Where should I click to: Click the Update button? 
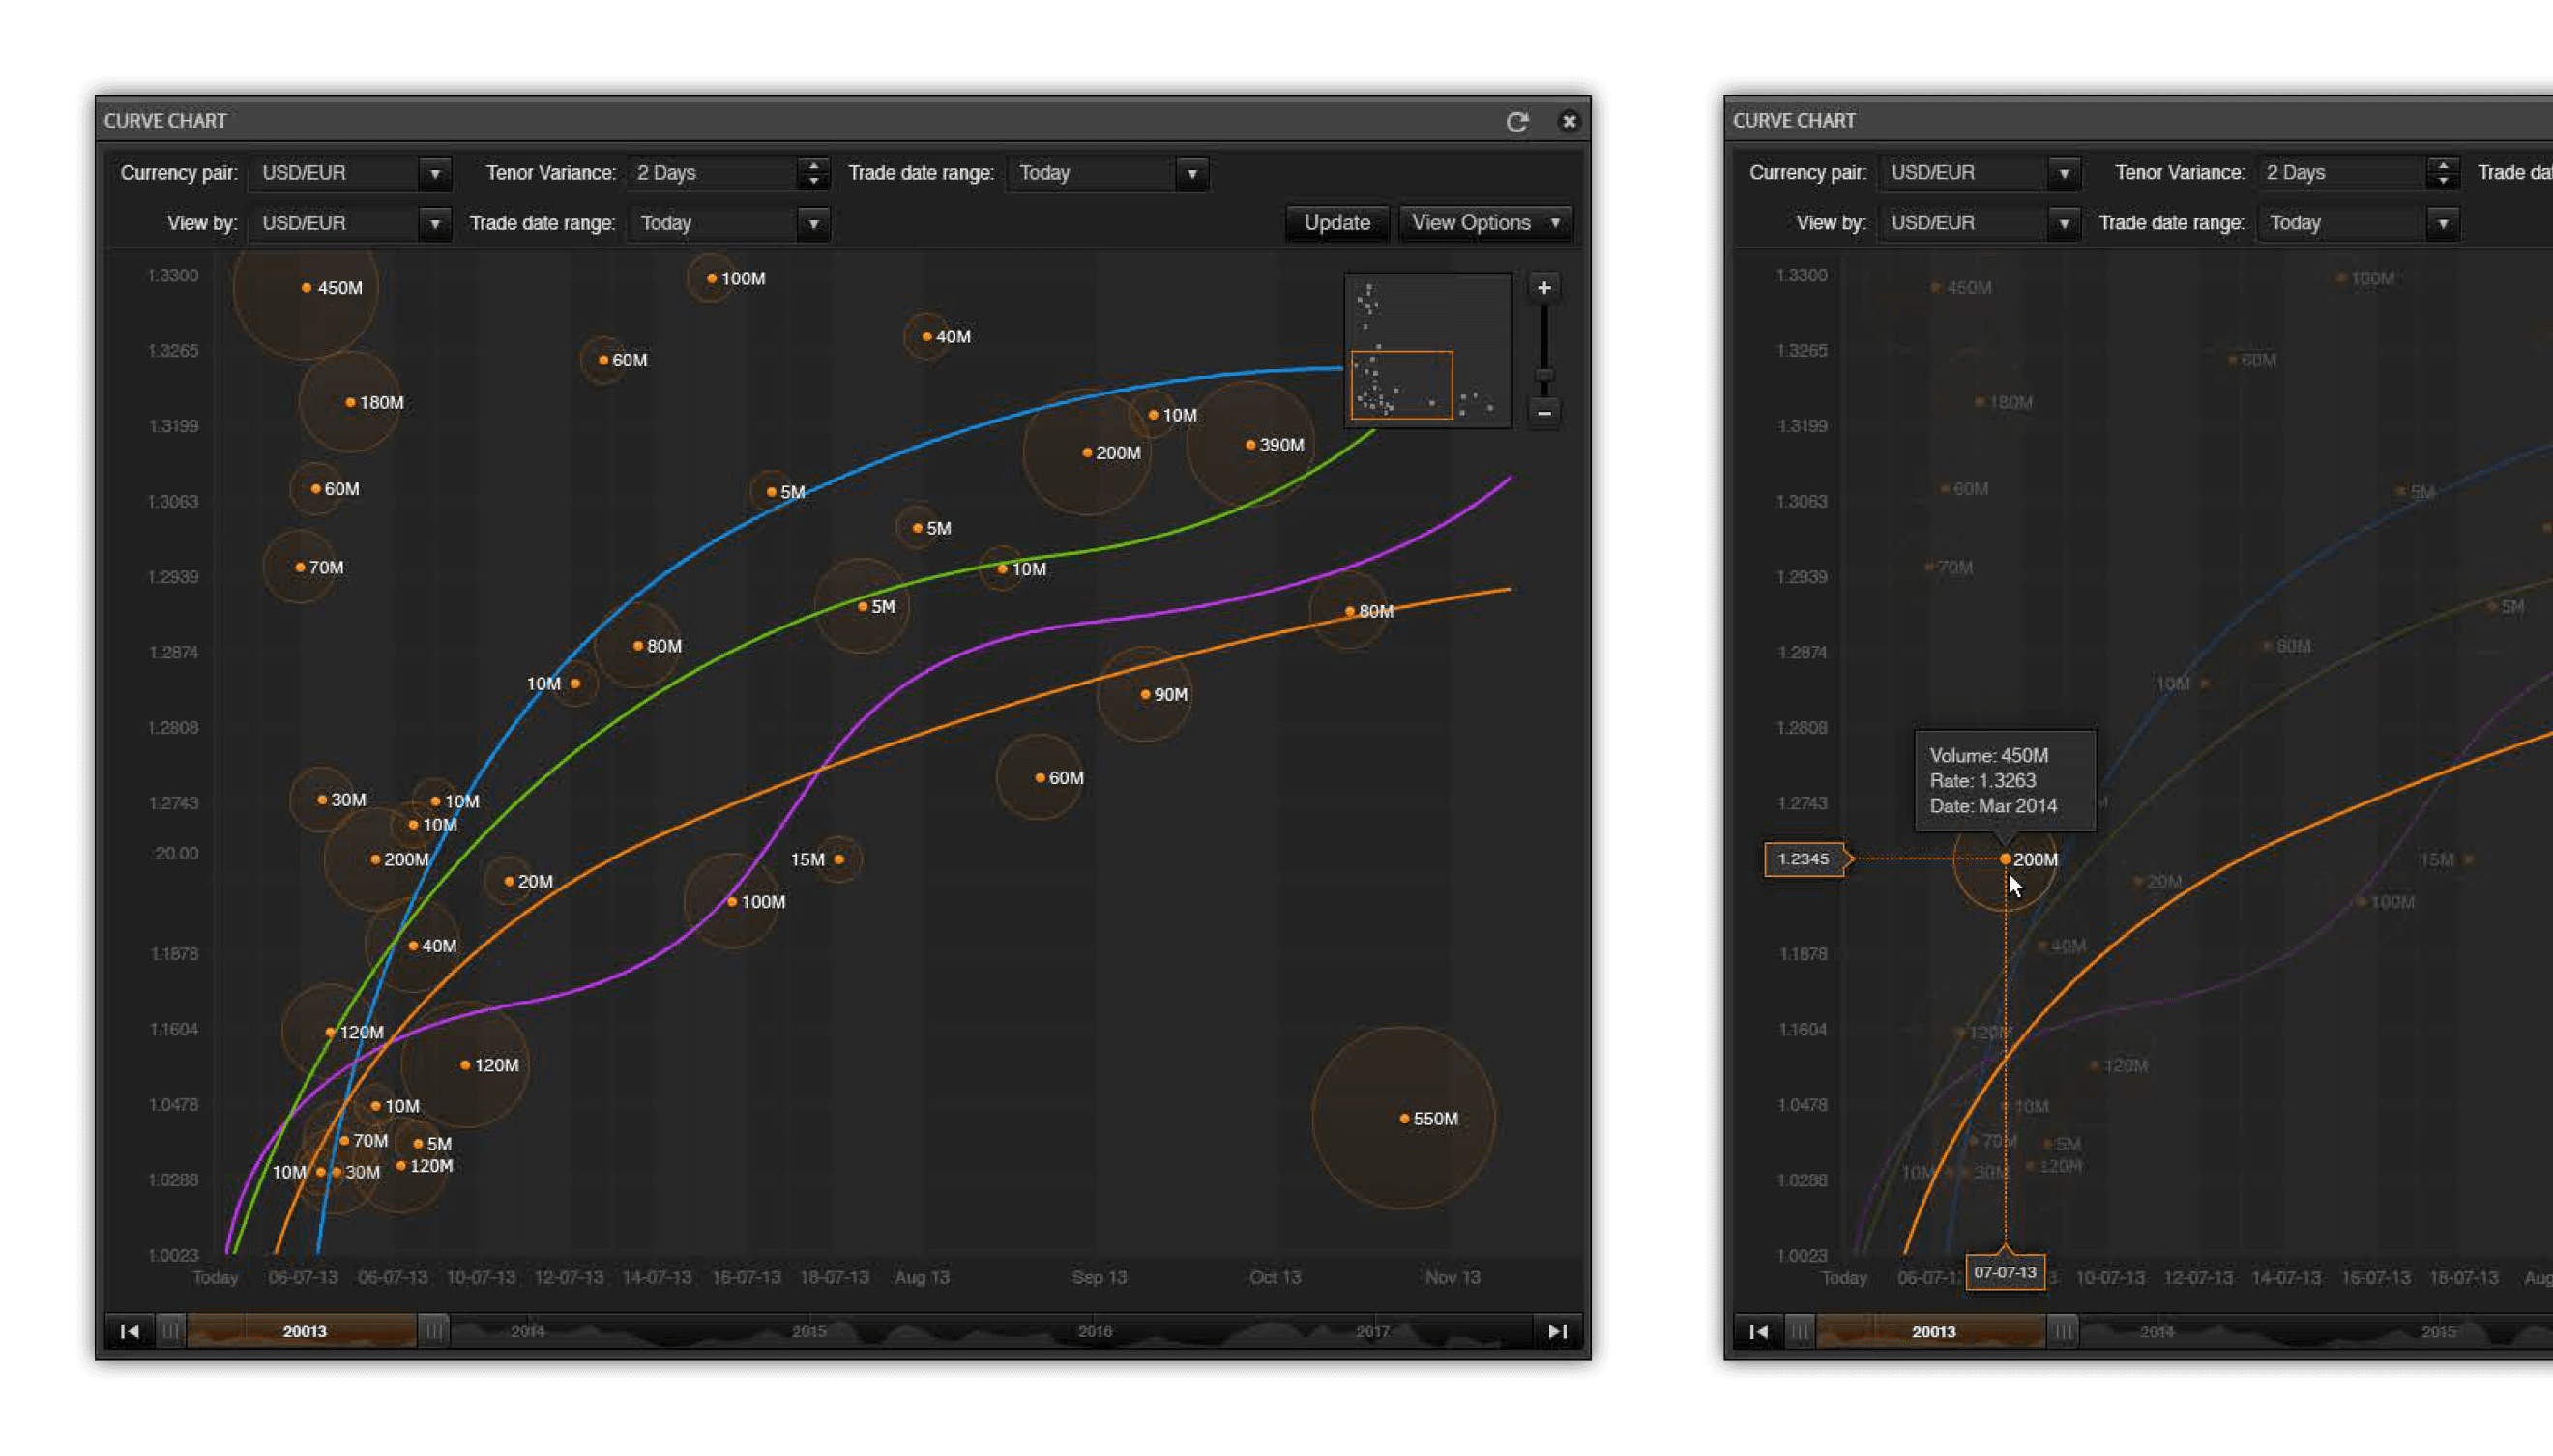click(x=1336, y=223)
